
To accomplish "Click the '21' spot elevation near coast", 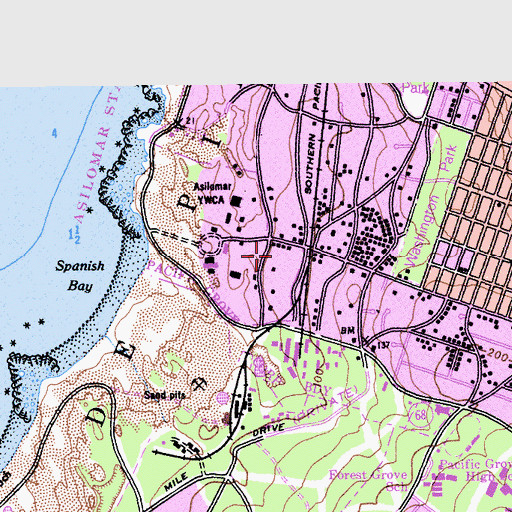I will click(190, 121).
